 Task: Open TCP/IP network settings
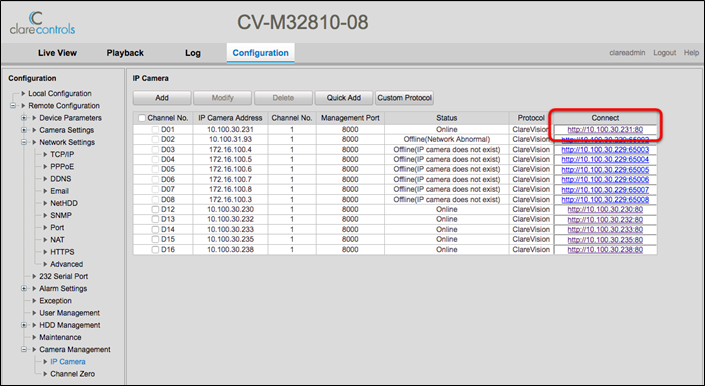62,154
